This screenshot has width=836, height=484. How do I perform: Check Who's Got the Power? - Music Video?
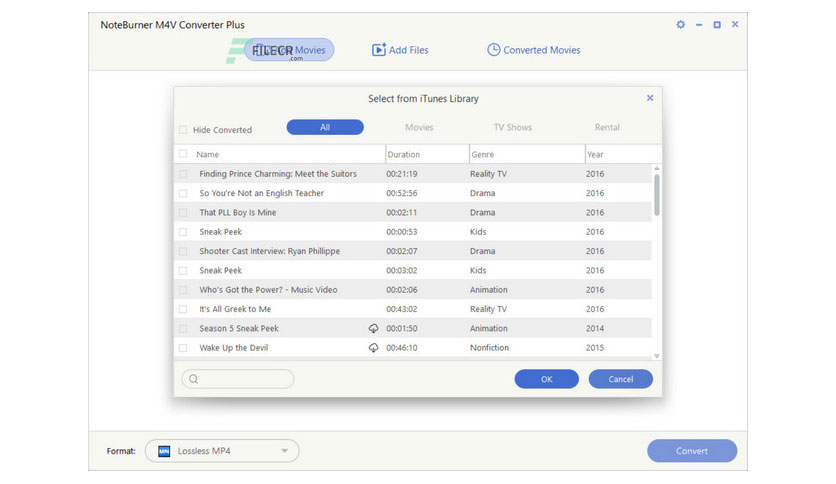pos(183,290)
